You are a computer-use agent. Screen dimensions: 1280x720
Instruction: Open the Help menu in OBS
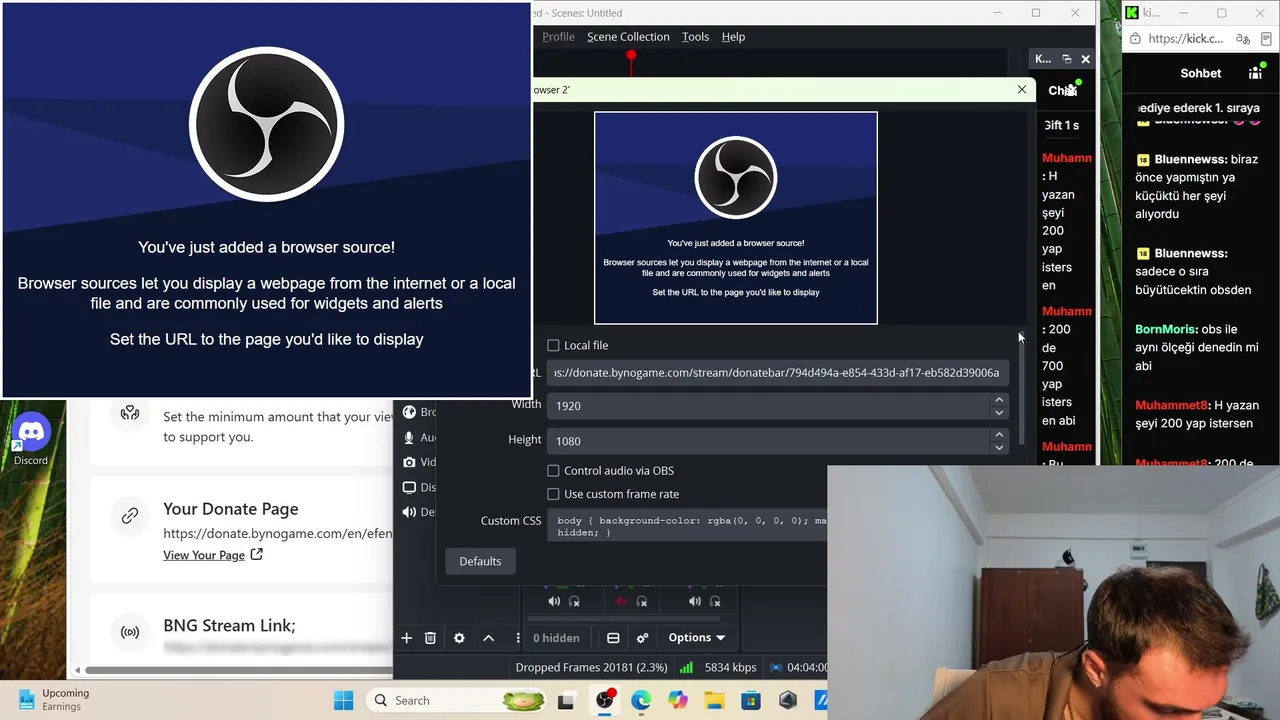pos(733,37)
